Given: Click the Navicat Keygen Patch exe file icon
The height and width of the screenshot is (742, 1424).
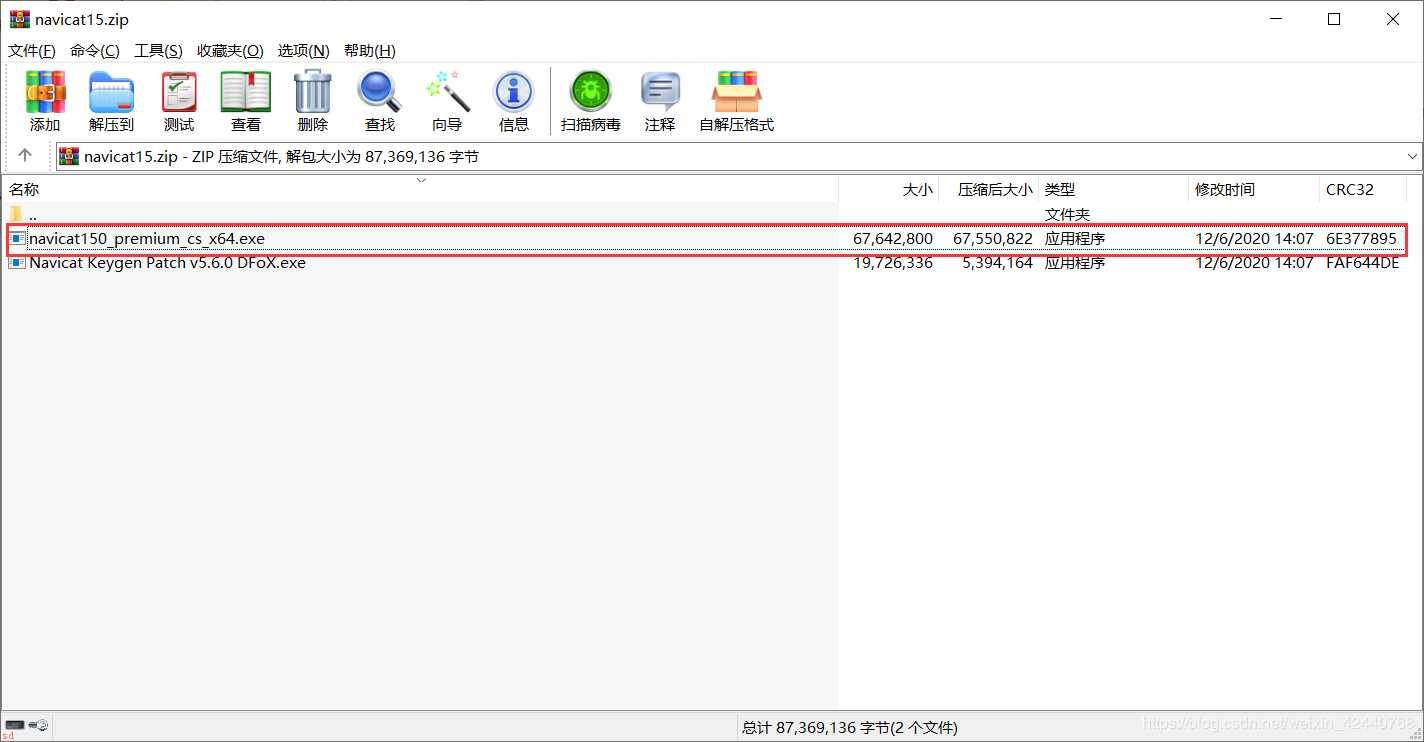Looking at the screenshot, I should point(17,263).
